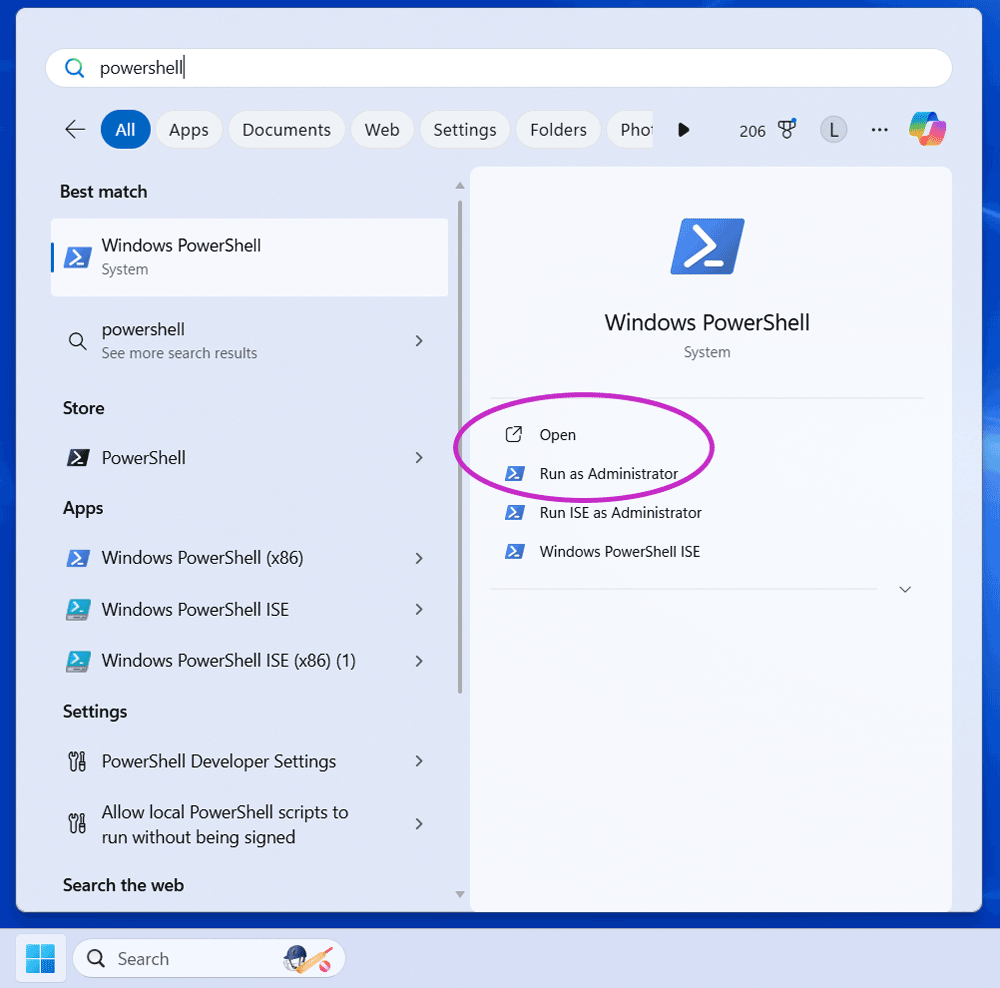The image size is (1000, 988).
Task: Expand more actions with the down chevron
Action: click(904, 589)
